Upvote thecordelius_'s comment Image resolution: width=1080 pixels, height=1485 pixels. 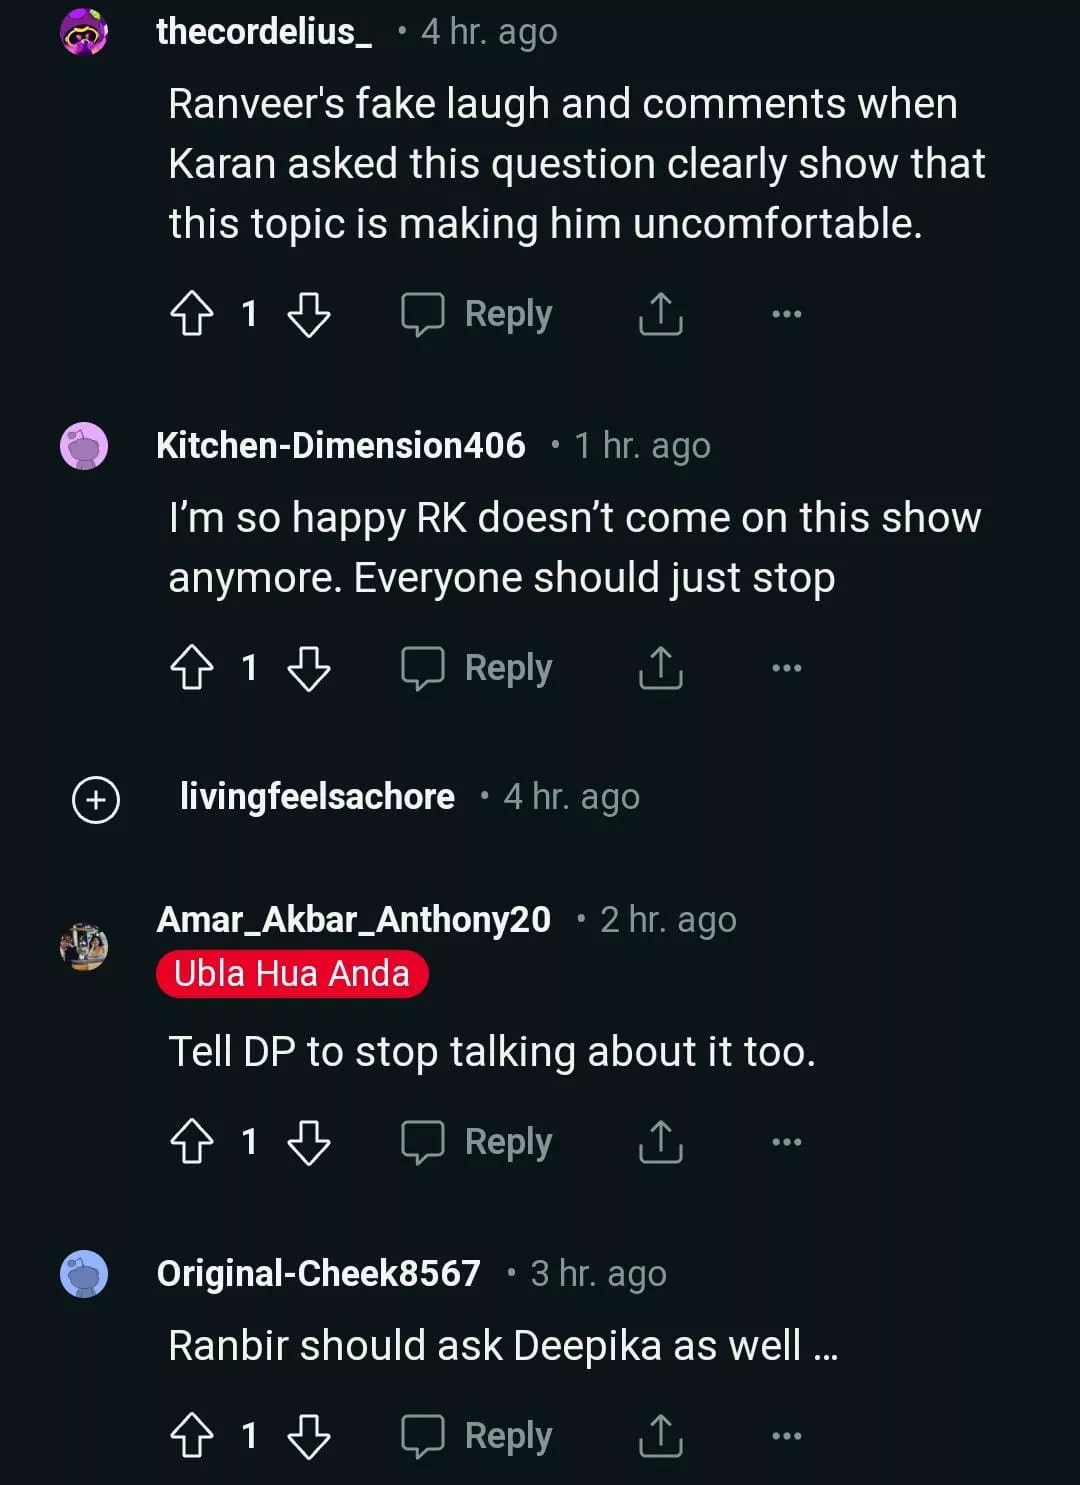click(x=192, y=314)
